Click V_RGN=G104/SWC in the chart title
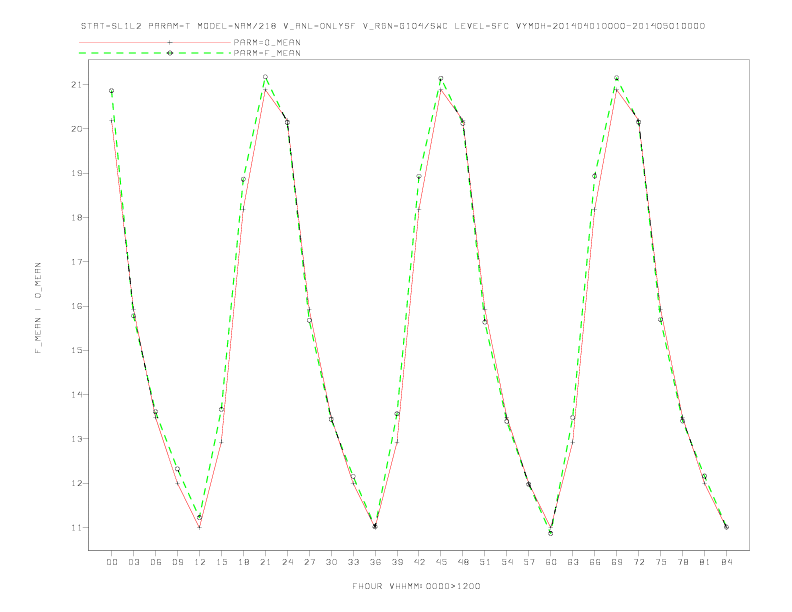Viewport: 792px width, 612px height. pos(405,26)
